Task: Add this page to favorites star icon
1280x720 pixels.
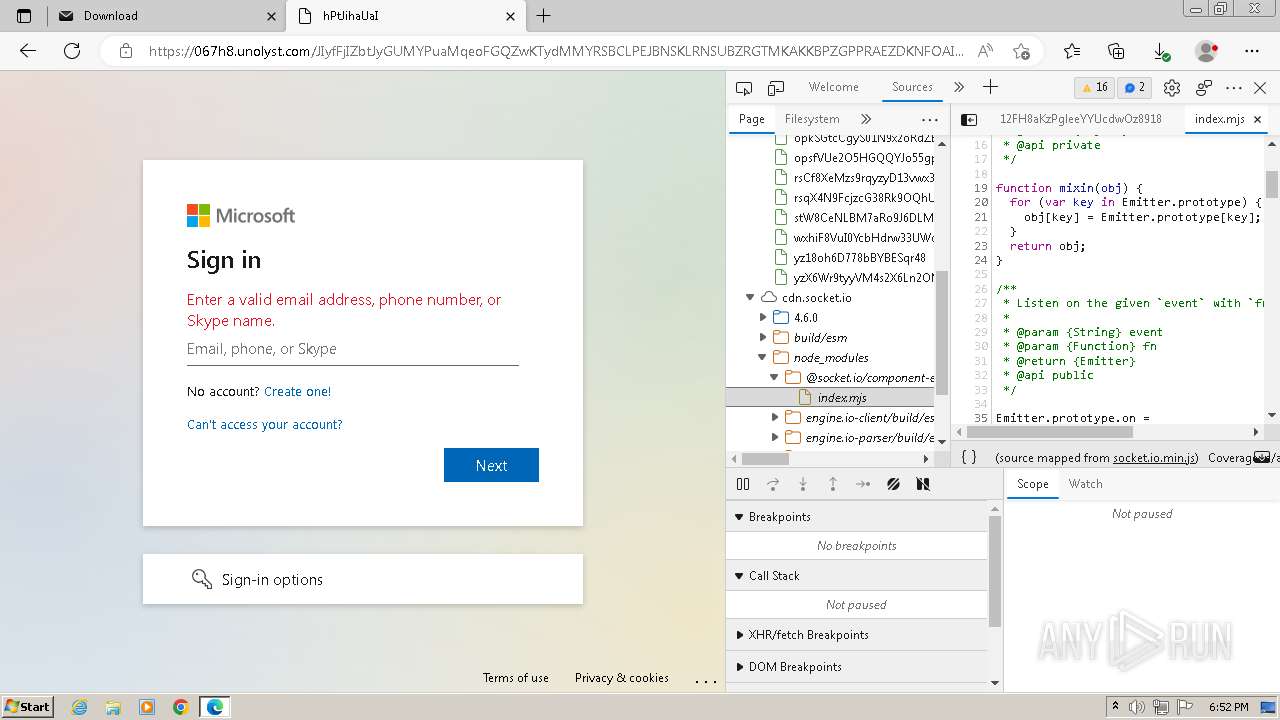Action: [1021, 51]
